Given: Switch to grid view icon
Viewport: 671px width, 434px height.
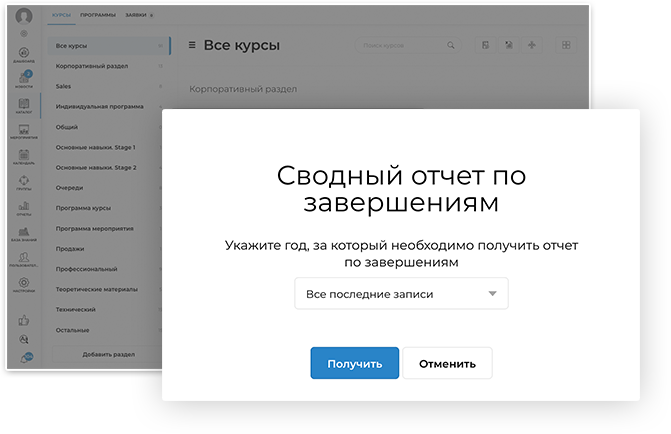Looking at the screenshot, I should pyautogui.click(x=566, y=45).
